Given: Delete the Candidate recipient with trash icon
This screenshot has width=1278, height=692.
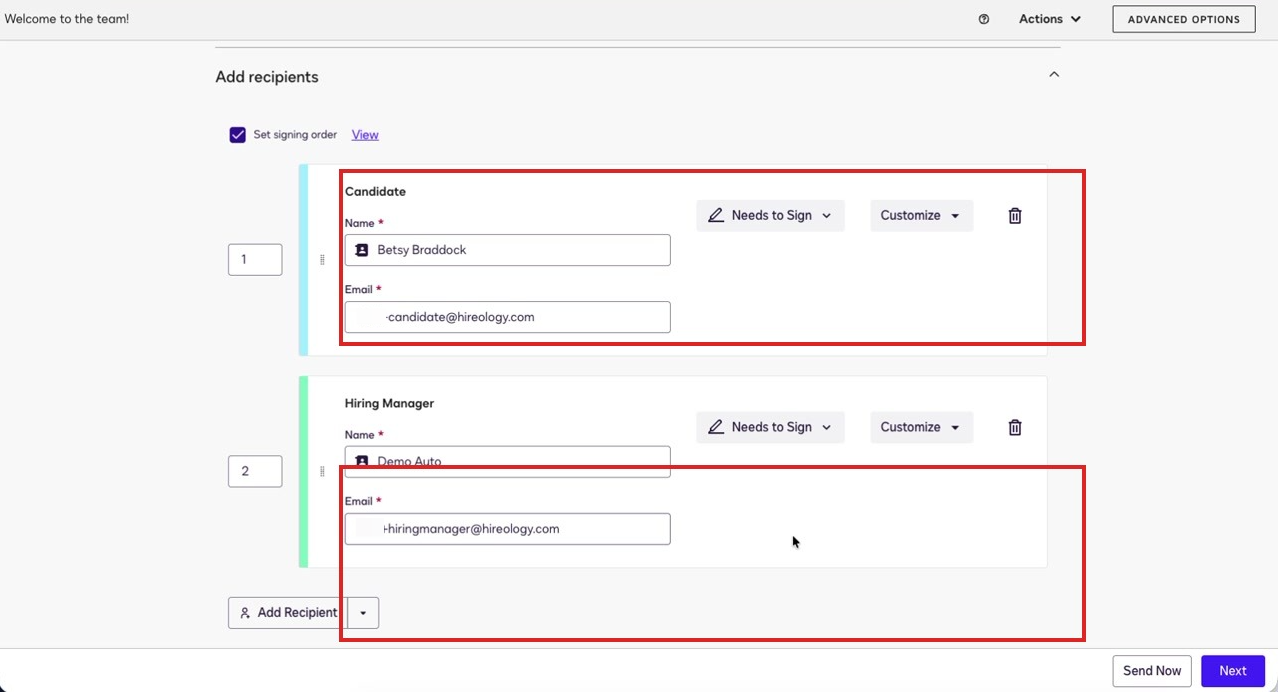Looking at the screenshot, I should [1015, 216].
